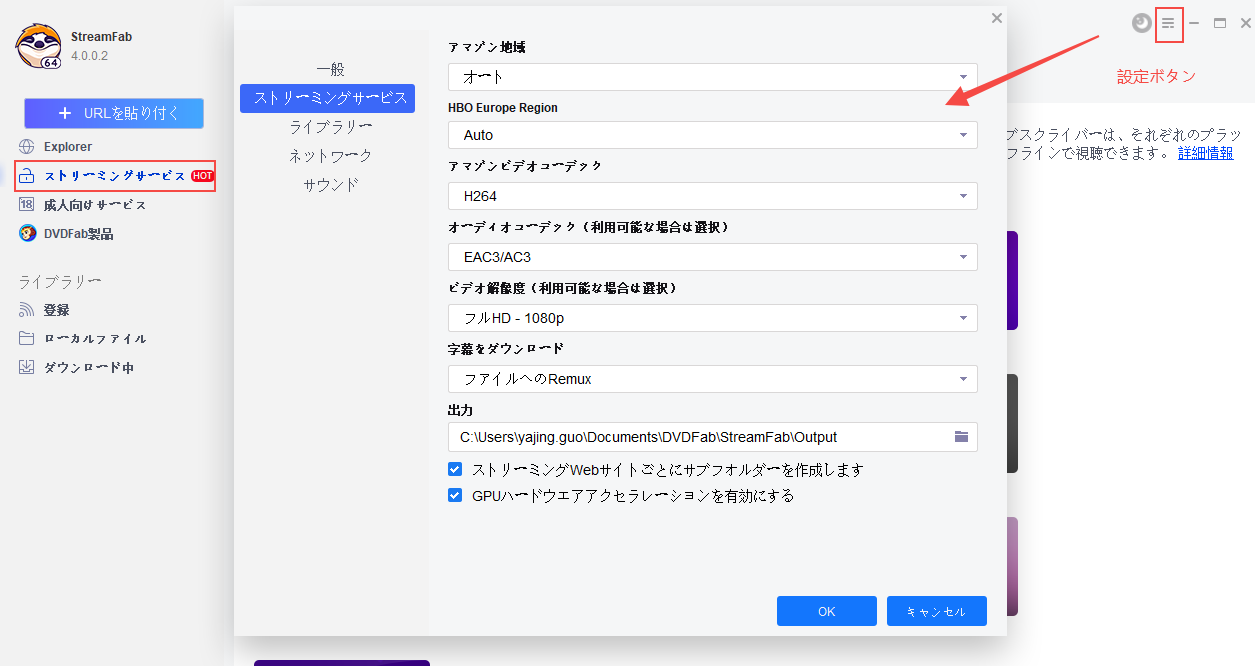The image size is (1255, 666).
Task: Select the サウンド settings tab
Action: 330,185
